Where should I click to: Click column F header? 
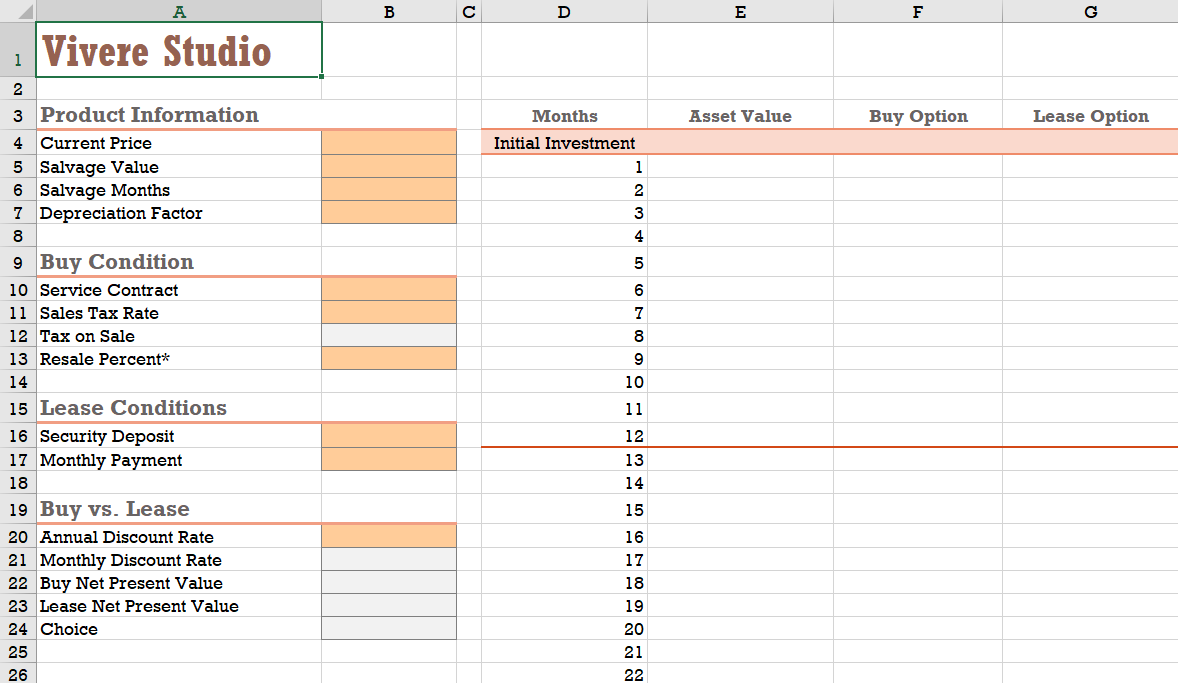(917, 11)
